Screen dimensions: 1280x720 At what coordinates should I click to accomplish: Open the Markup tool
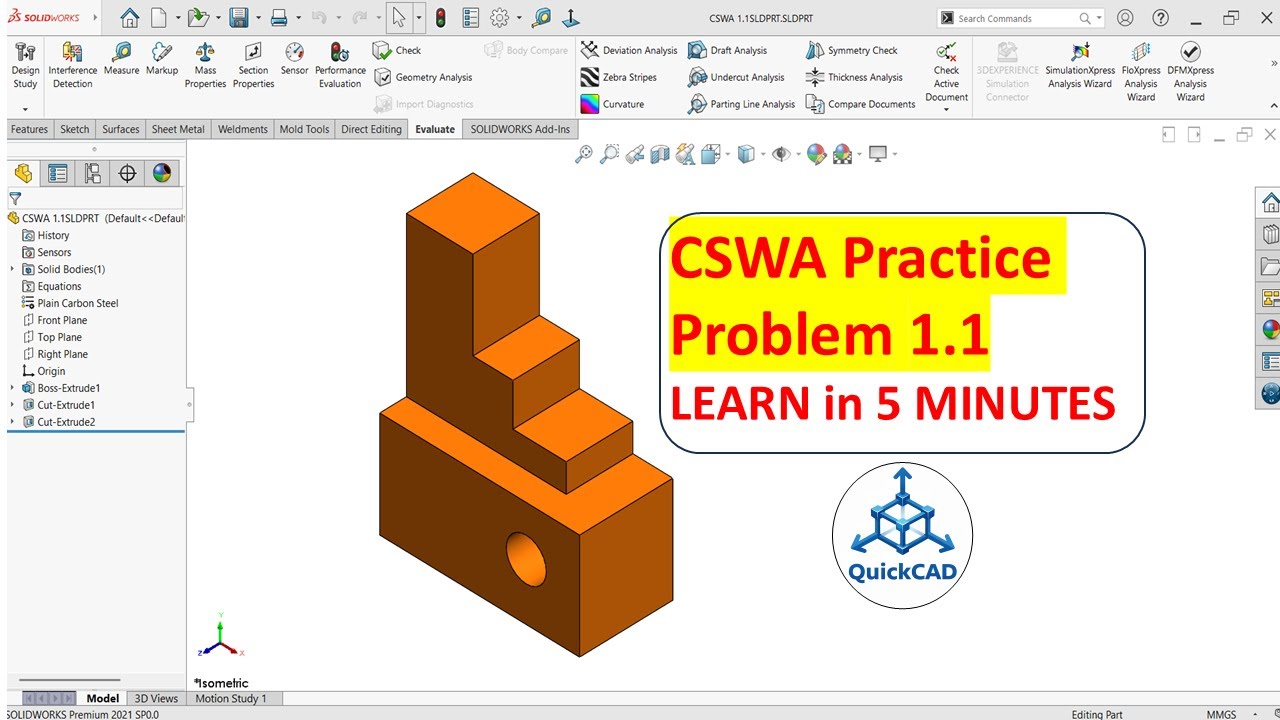click(x=162, y=60)
